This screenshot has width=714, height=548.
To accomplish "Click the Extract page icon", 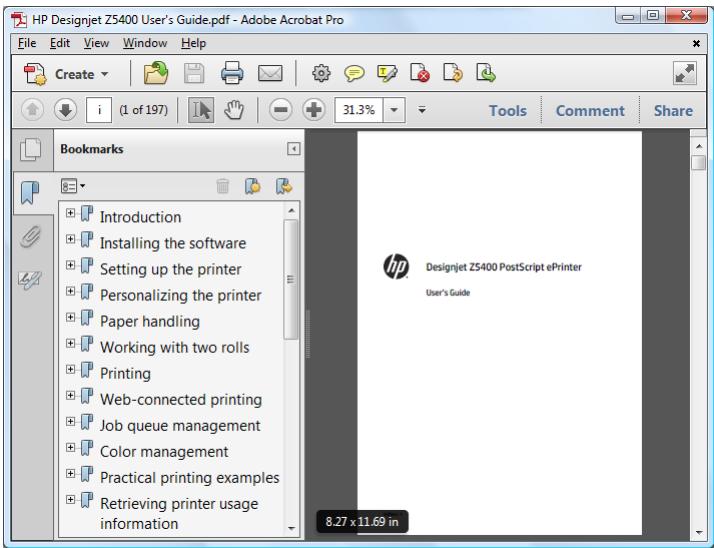I will (x=485, y=73).
